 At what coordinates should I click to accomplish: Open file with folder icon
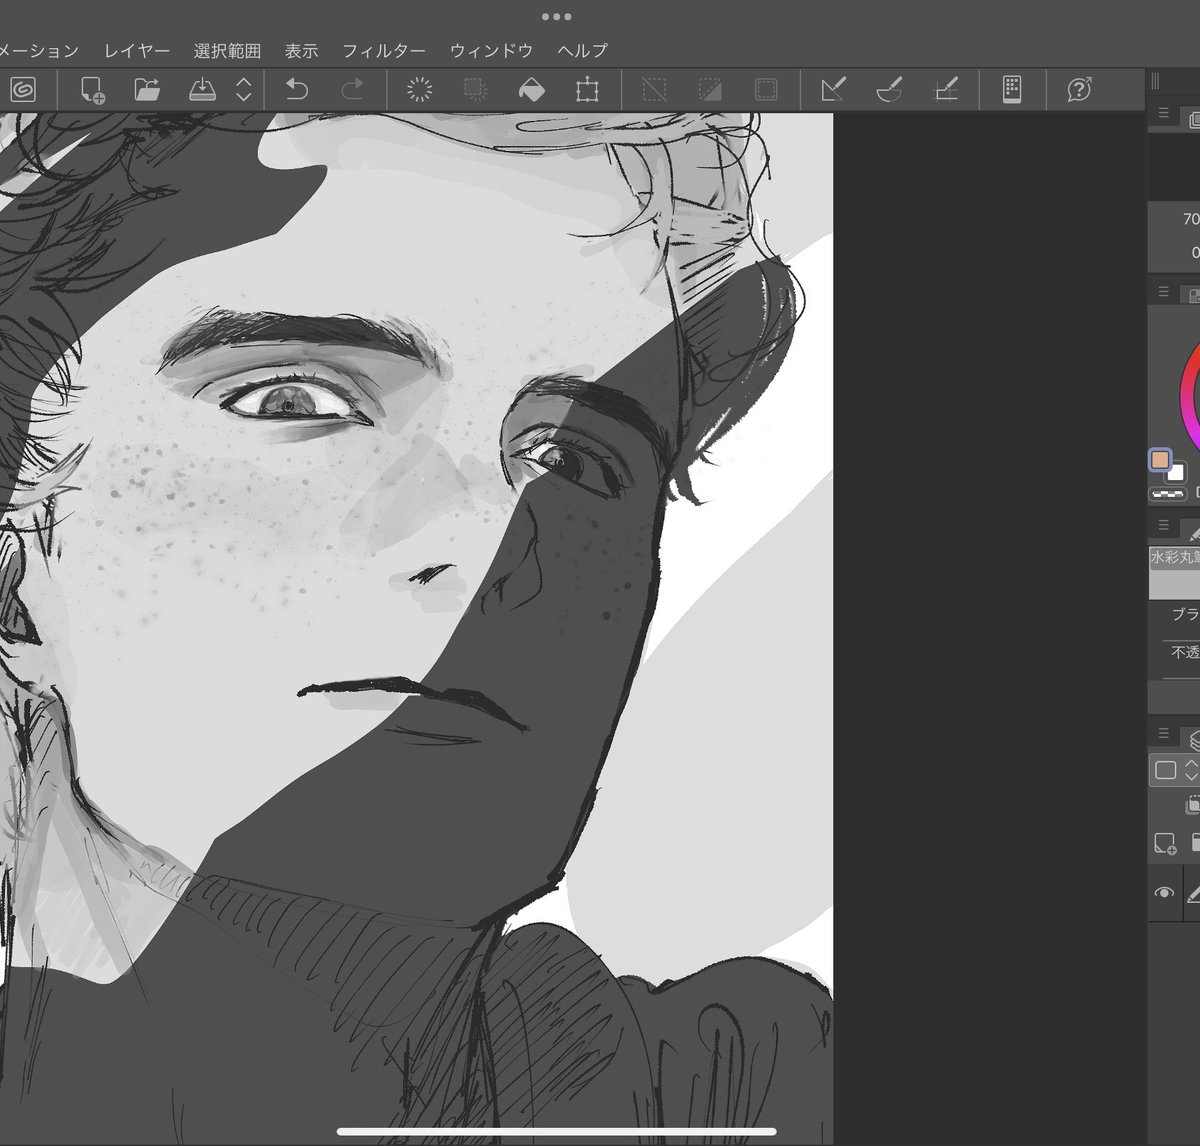point(147,90)
